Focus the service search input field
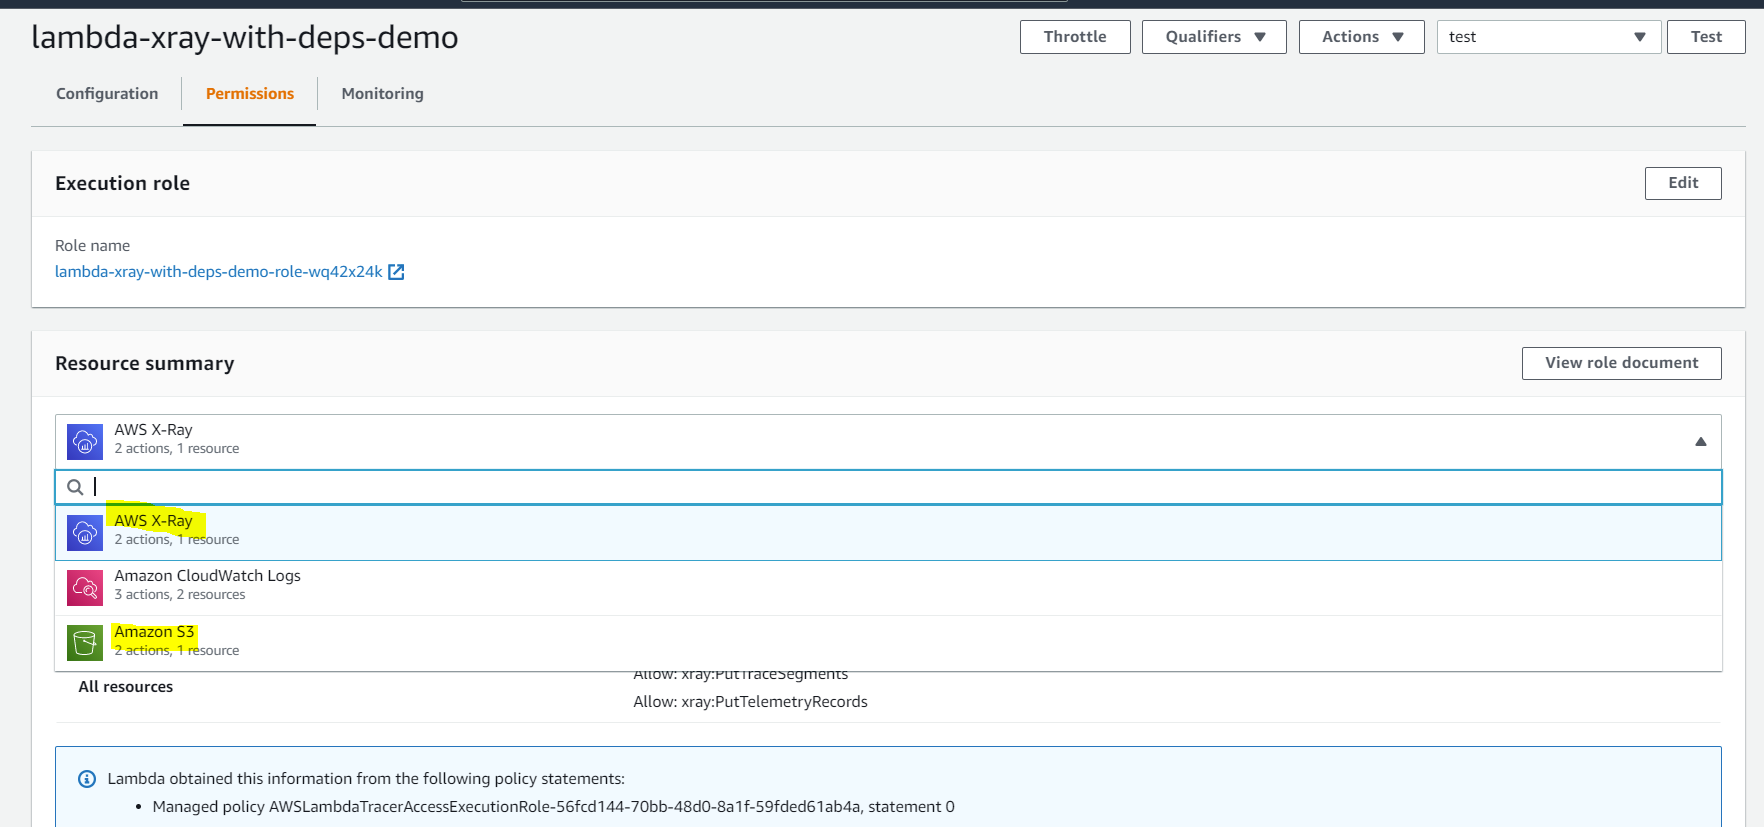 [x=888, y=487]
